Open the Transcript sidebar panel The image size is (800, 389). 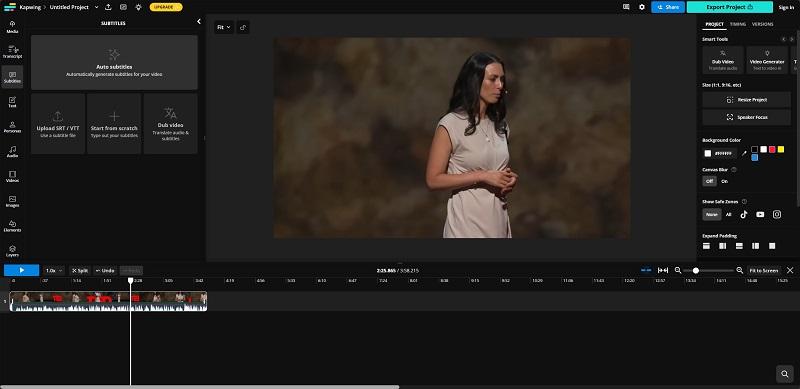click(x=12, y=52)
